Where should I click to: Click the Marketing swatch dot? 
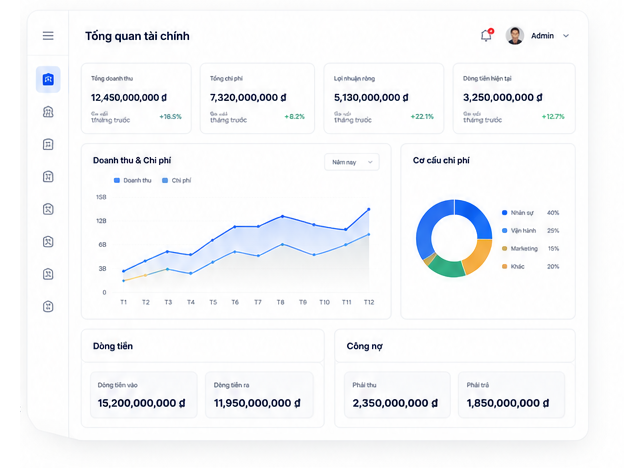point(505,249)
